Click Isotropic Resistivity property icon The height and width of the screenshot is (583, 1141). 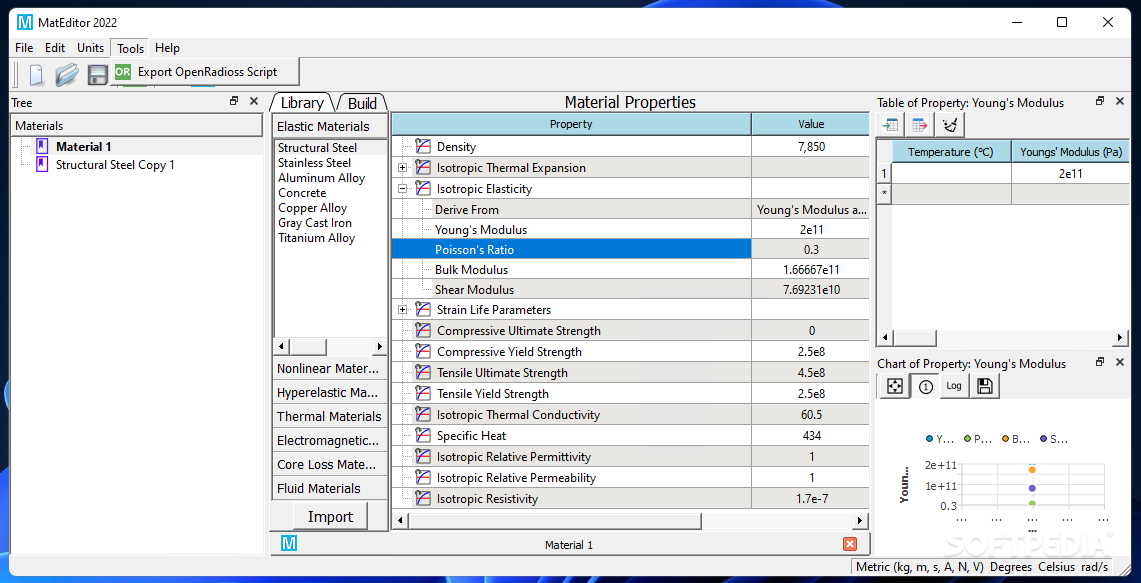tap(423, 499)
